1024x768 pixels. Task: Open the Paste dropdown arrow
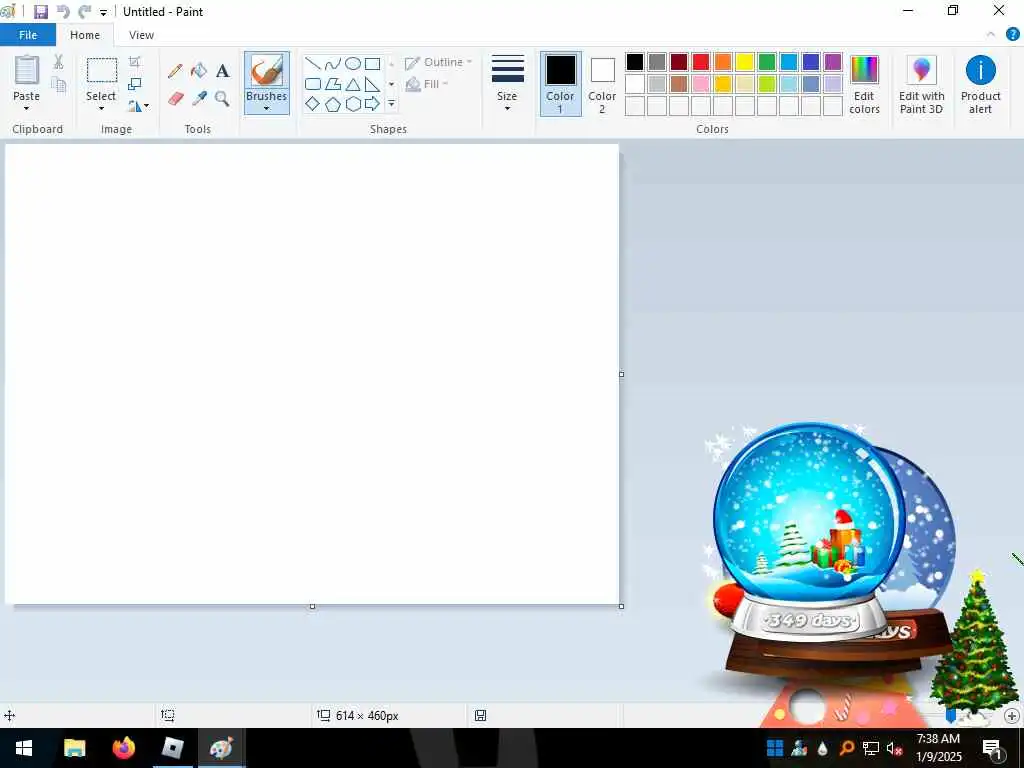tap(26, 108)
